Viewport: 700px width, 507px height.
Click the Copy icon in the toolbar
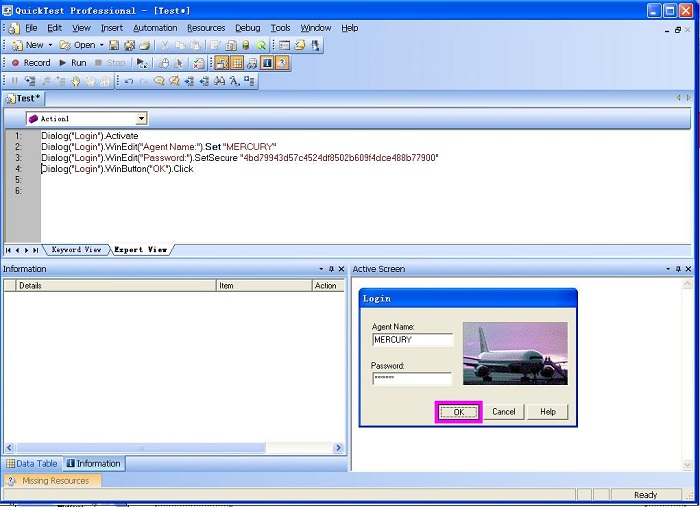180,45
